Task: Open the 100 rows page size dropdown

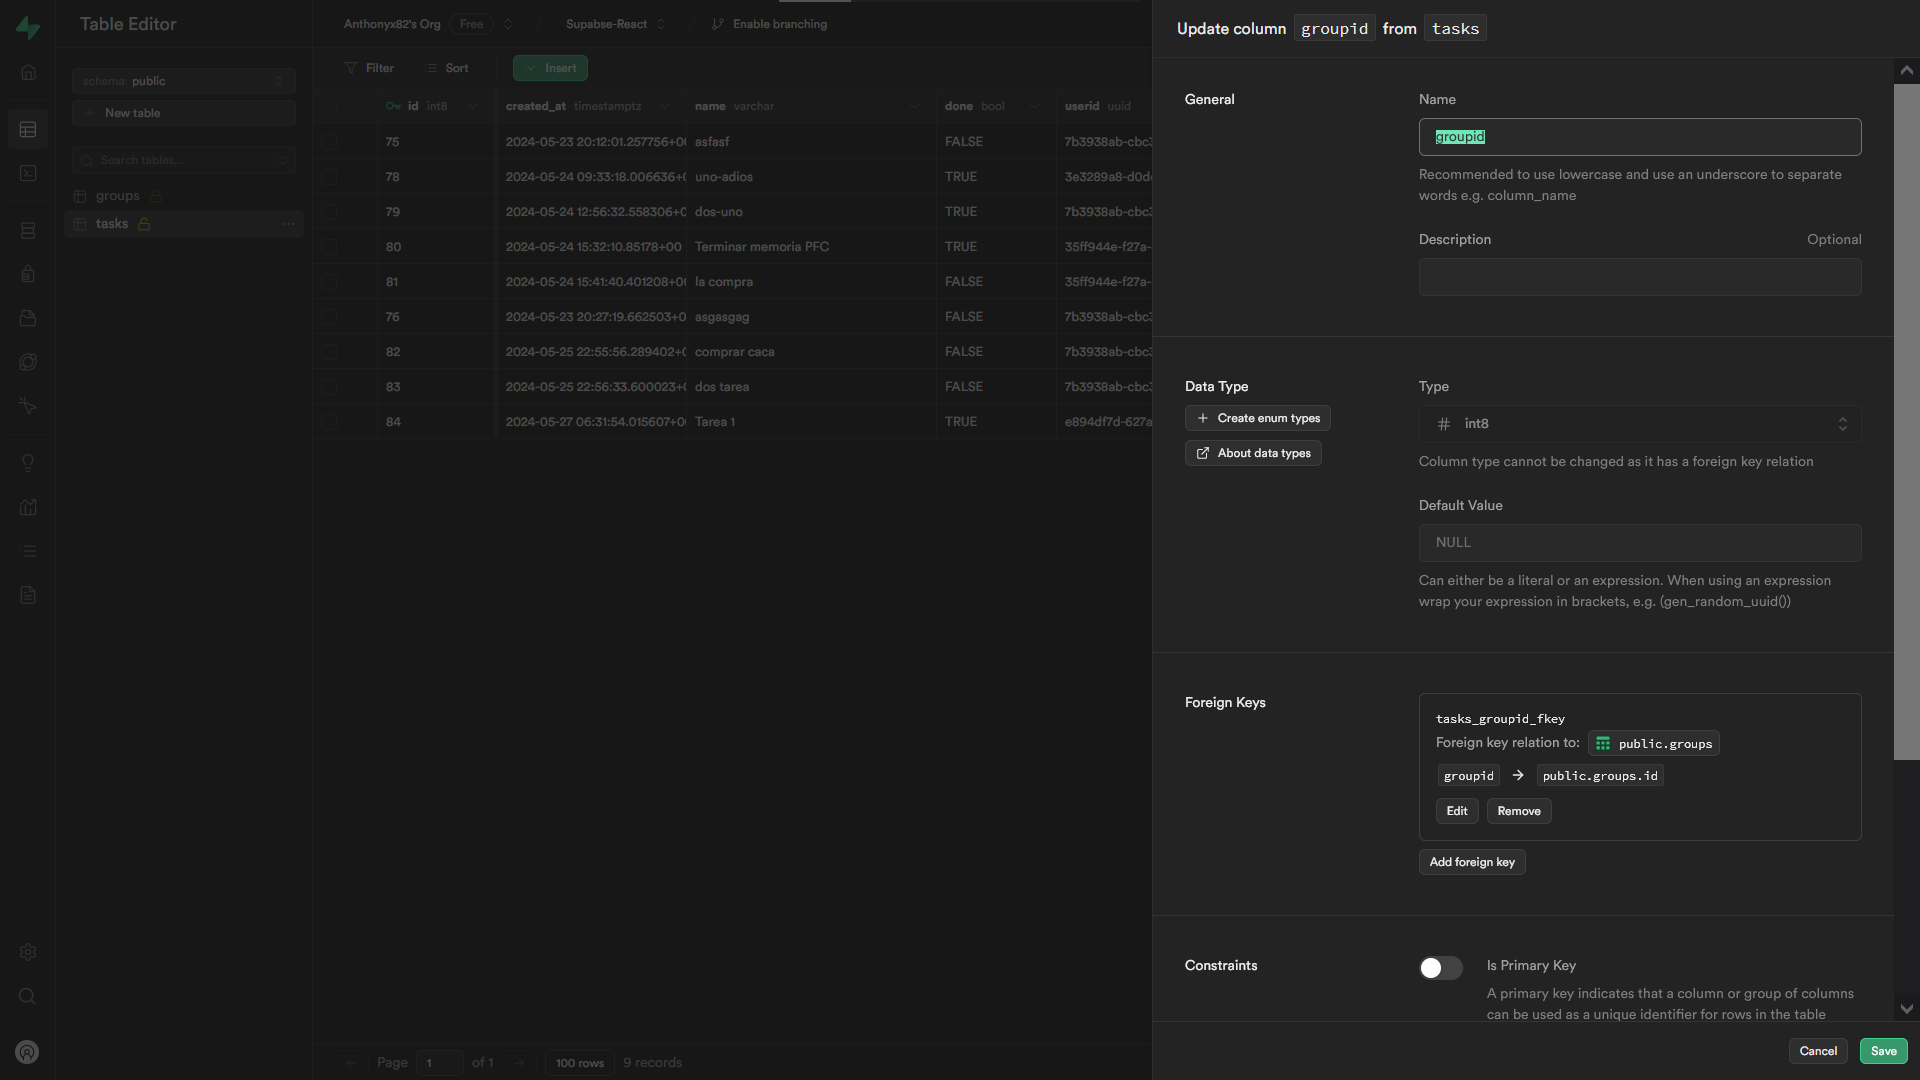Action: click(x=579, y=1063)
